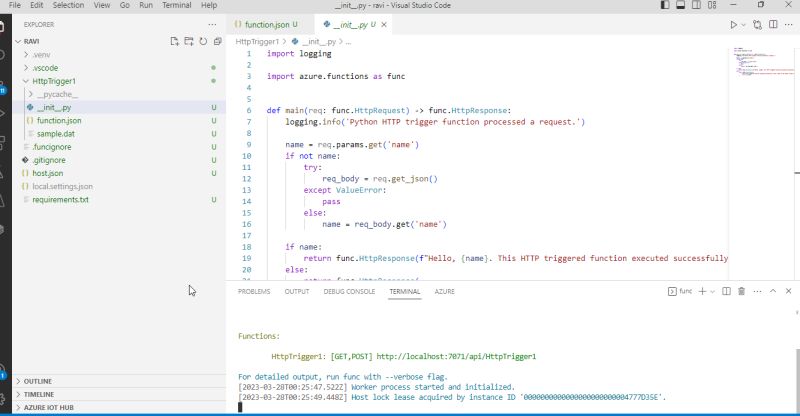Open the Run menu

(x=146, y=5)
